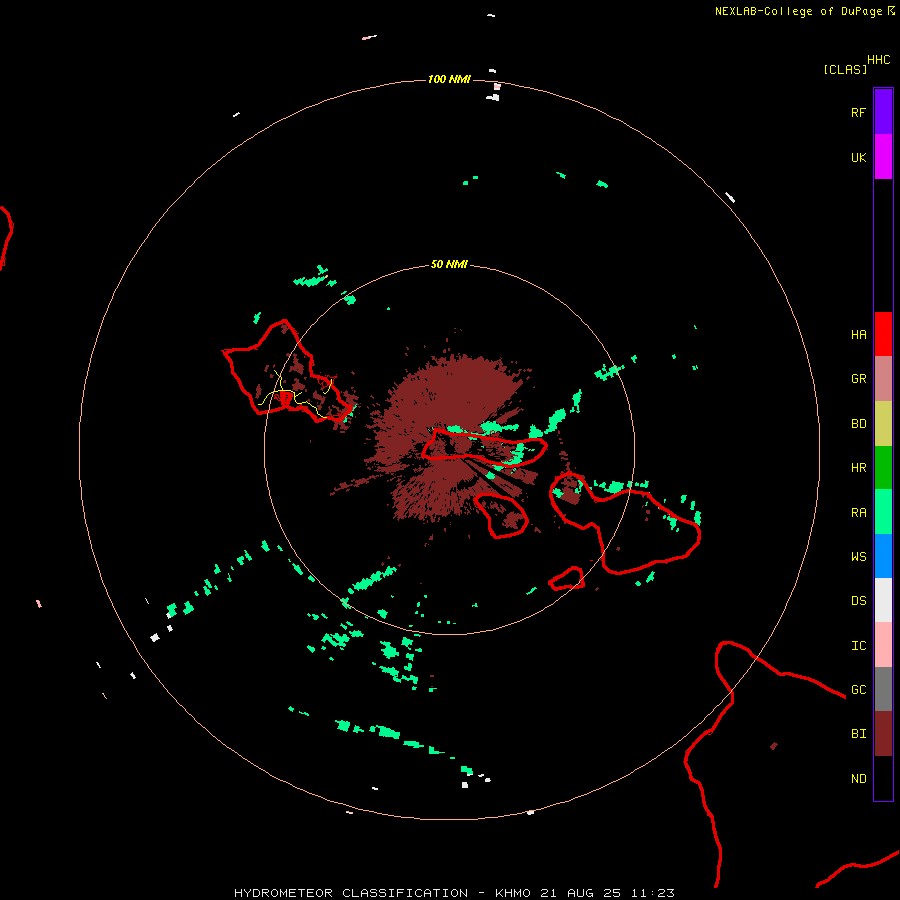The image size is (900, 900).
Task: Click the ND legend label
Action: pos(858,779)
